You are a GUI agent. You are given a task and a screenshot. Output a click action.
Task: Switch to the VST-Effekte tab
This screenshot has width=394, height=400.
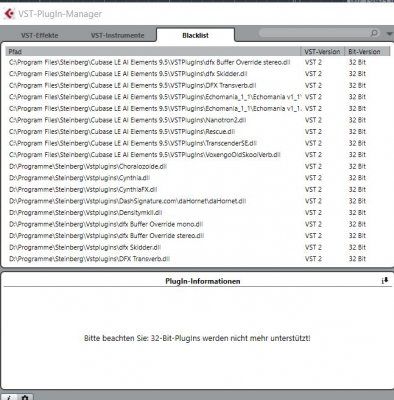click(40, 35)
